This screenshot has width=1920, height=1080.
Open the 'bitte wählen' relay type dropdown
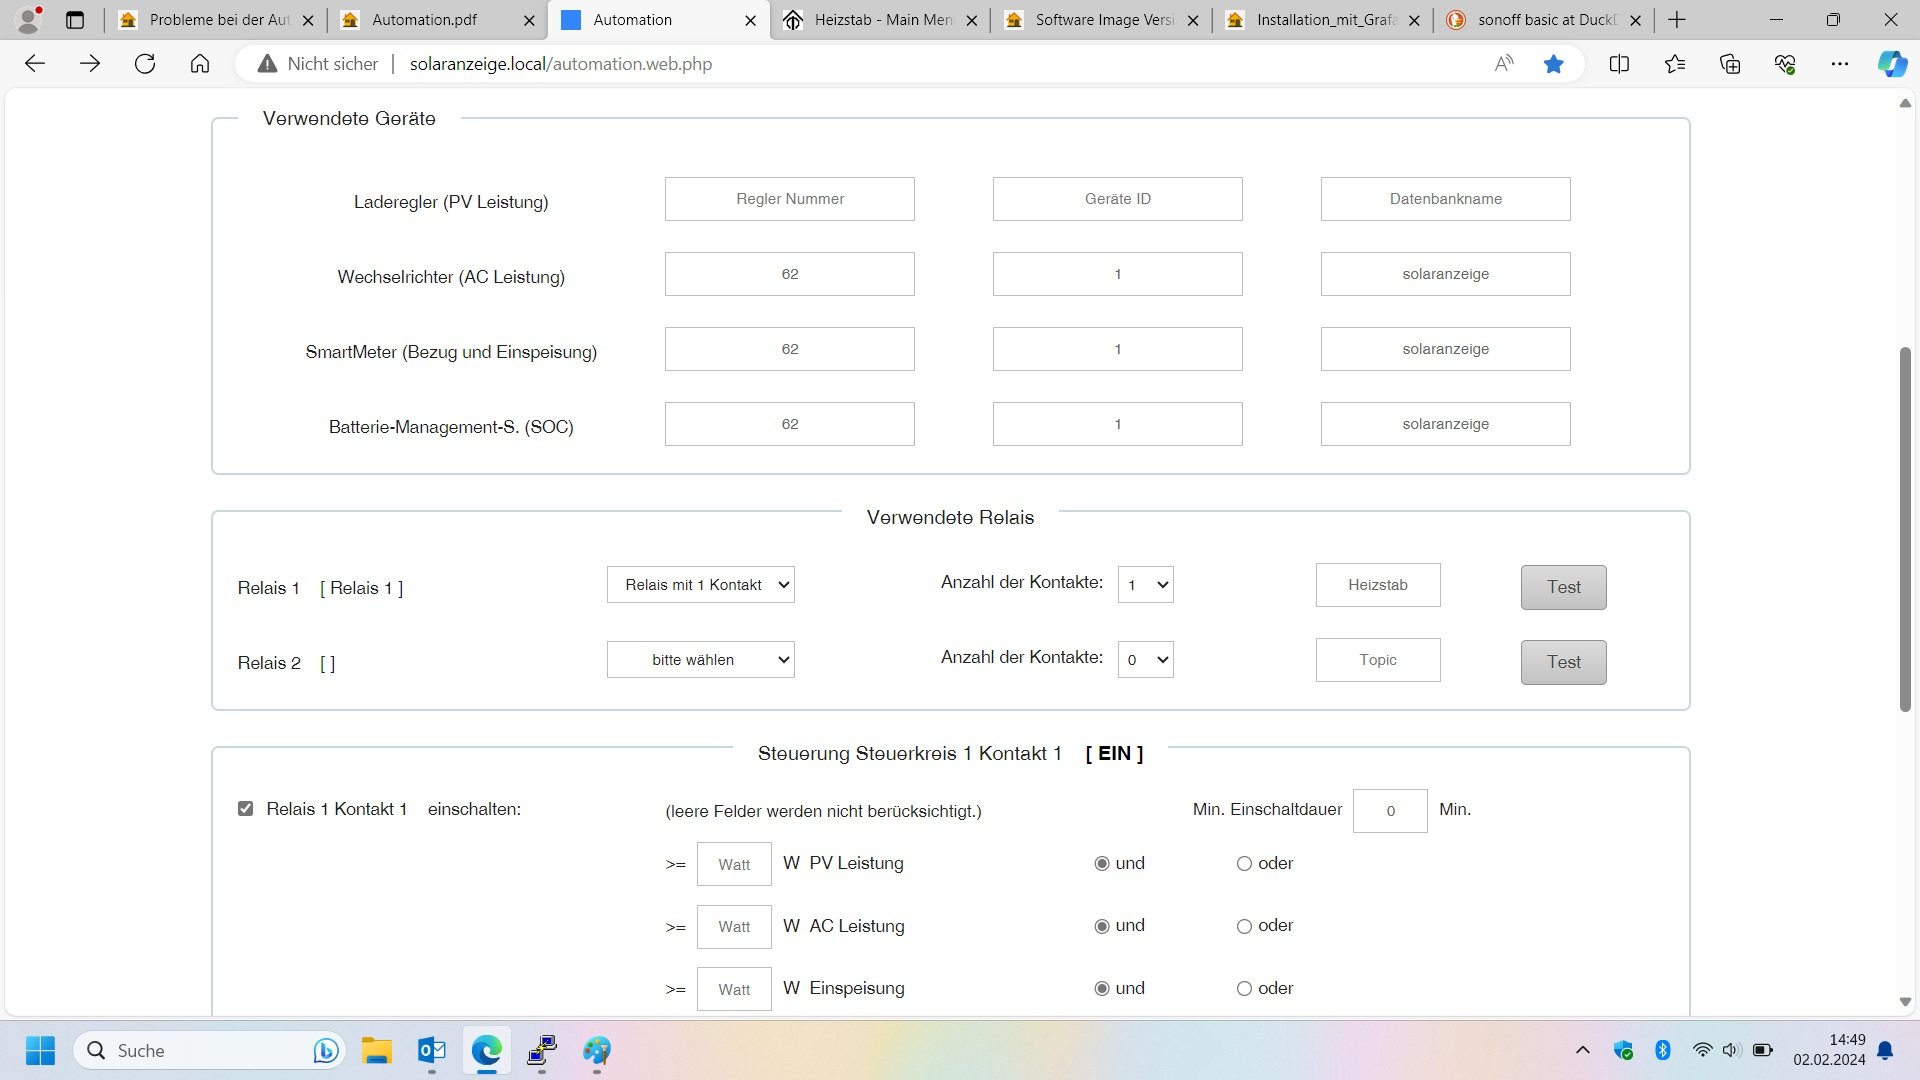click(x=700, y=660)
